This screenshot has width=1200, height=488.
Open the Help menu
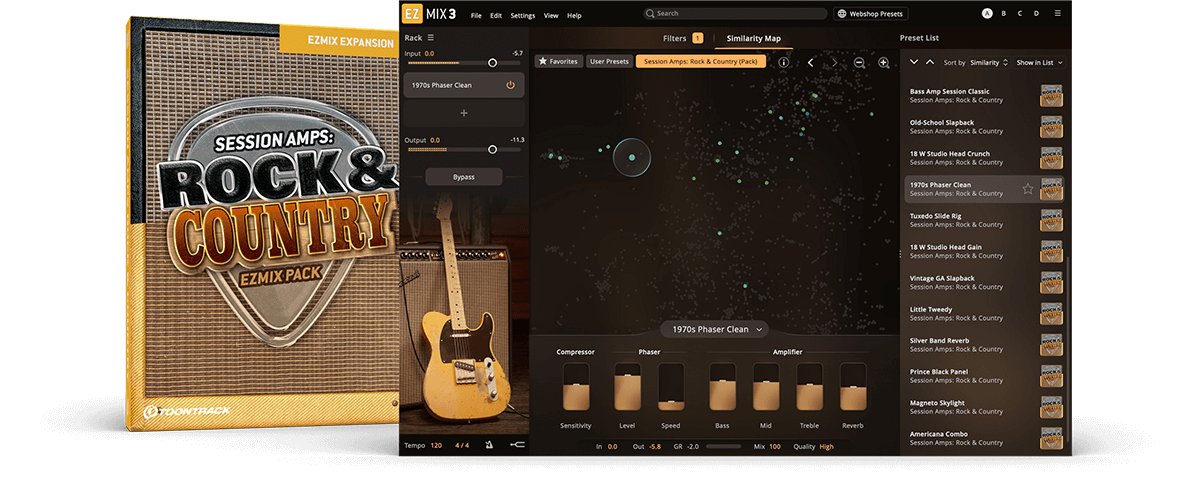pos(574,15)
